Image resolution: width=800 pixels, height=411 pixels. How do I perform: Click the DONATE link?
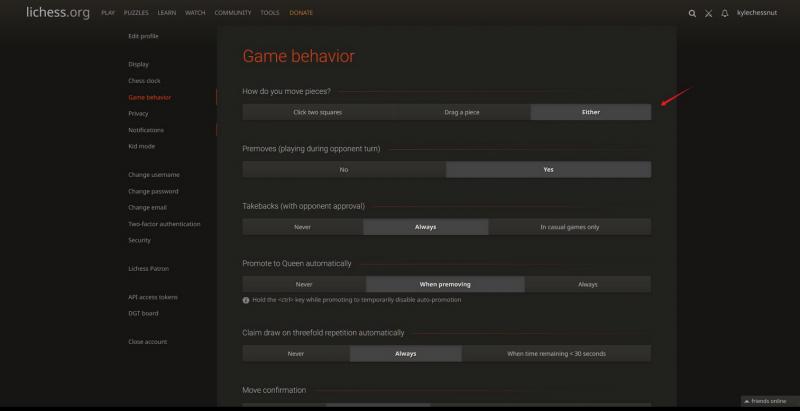[x=300, y=13]
